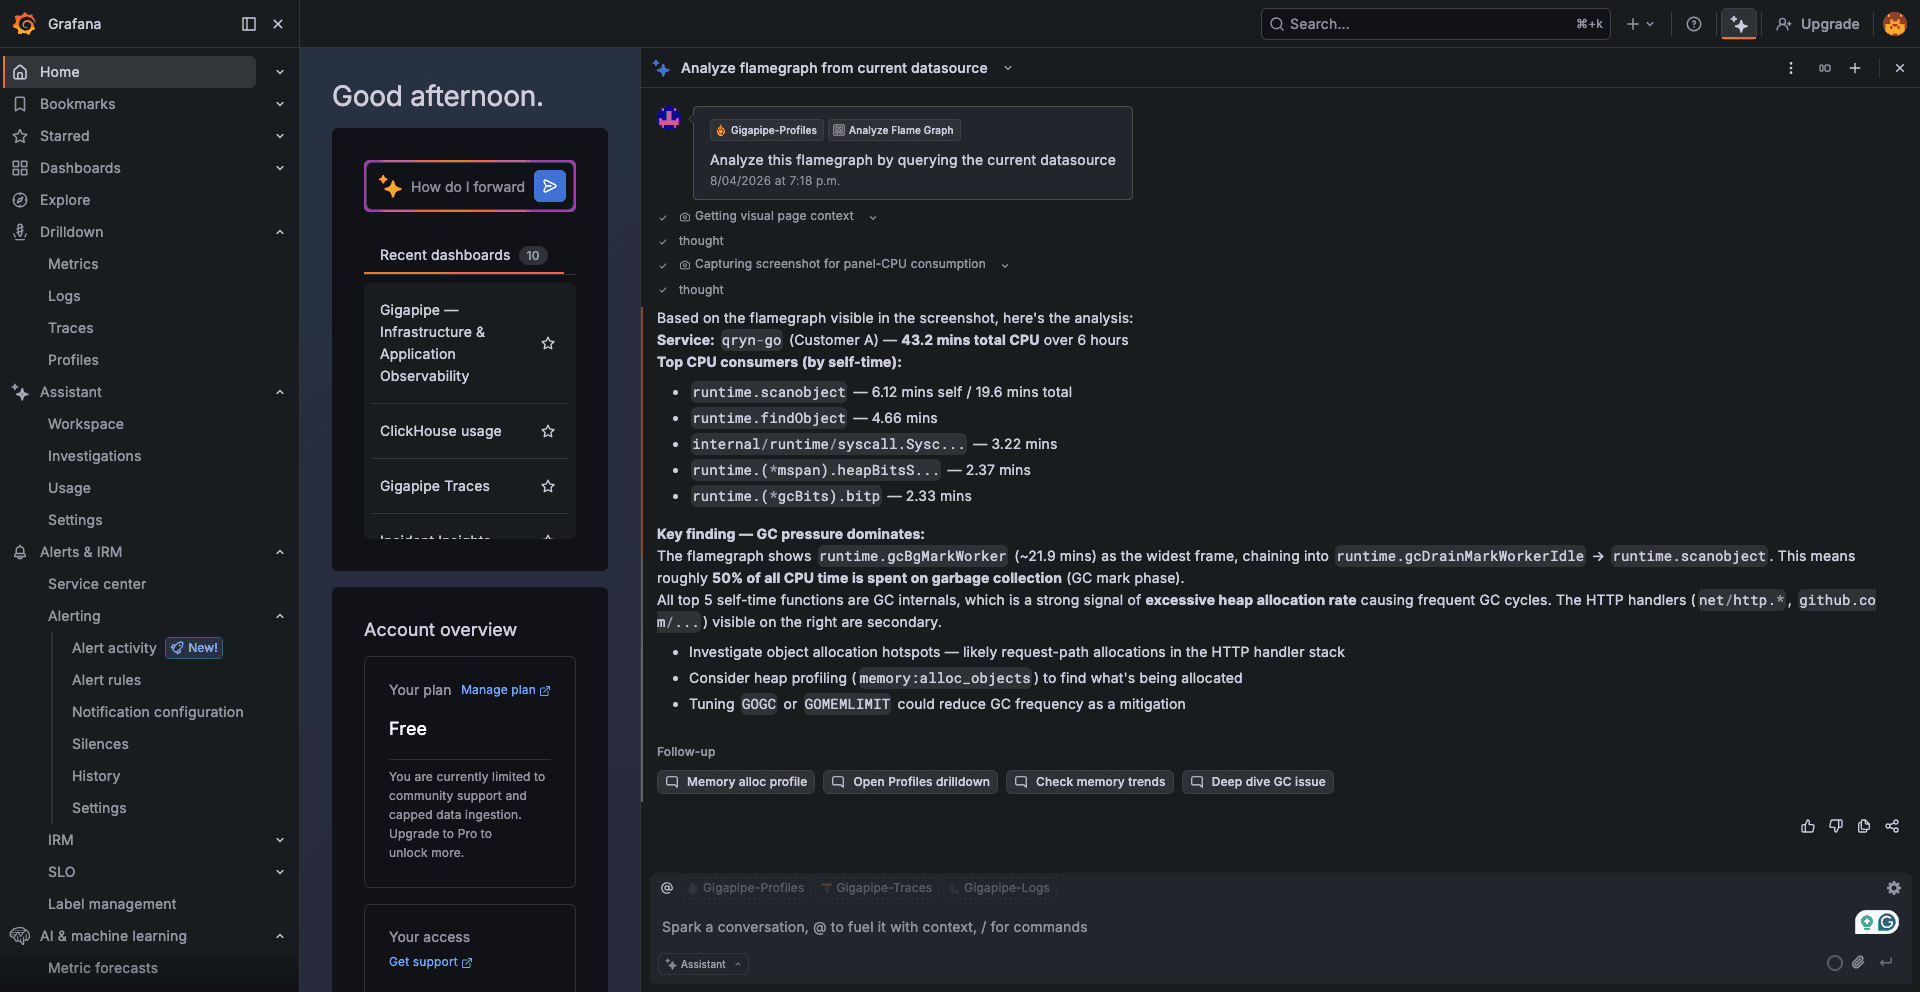Choose Check memory trends follow-up
Image resolution: width=1920 pixels, height=992 pixels.
click(1090, 782)
